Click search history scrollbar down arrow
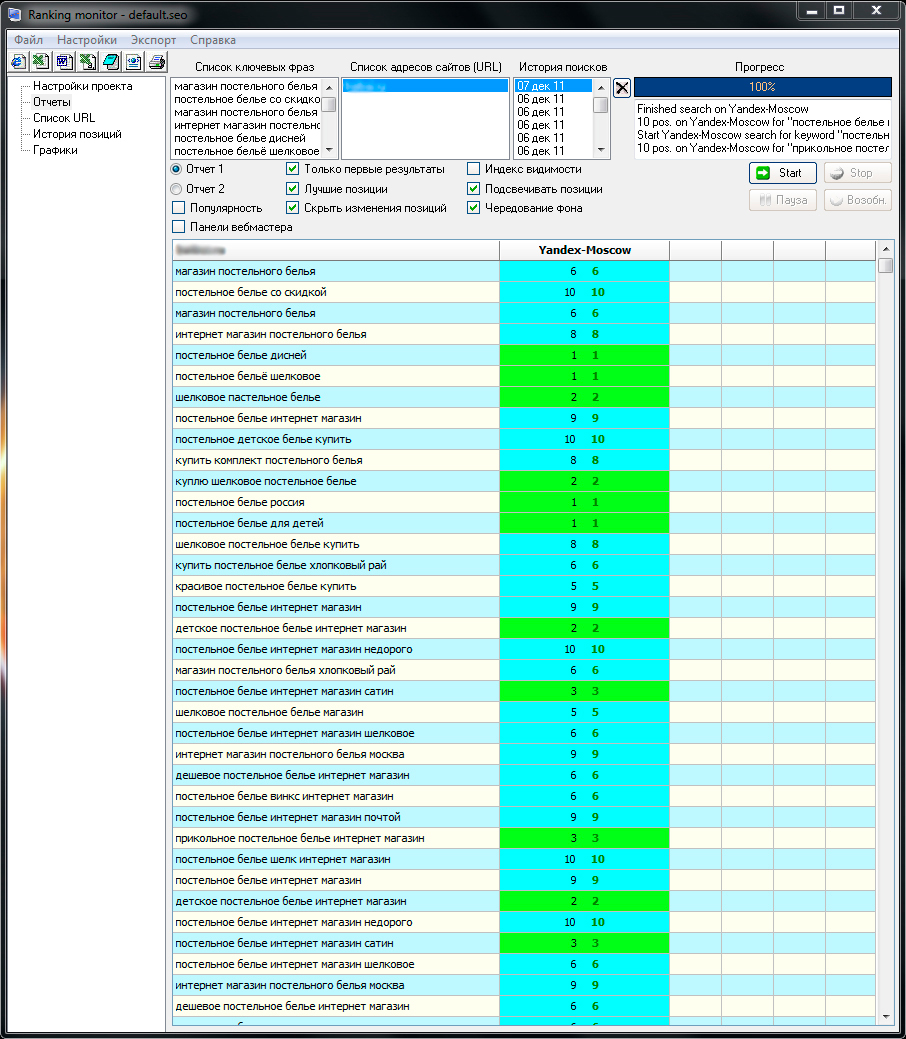 click(601, 150)
